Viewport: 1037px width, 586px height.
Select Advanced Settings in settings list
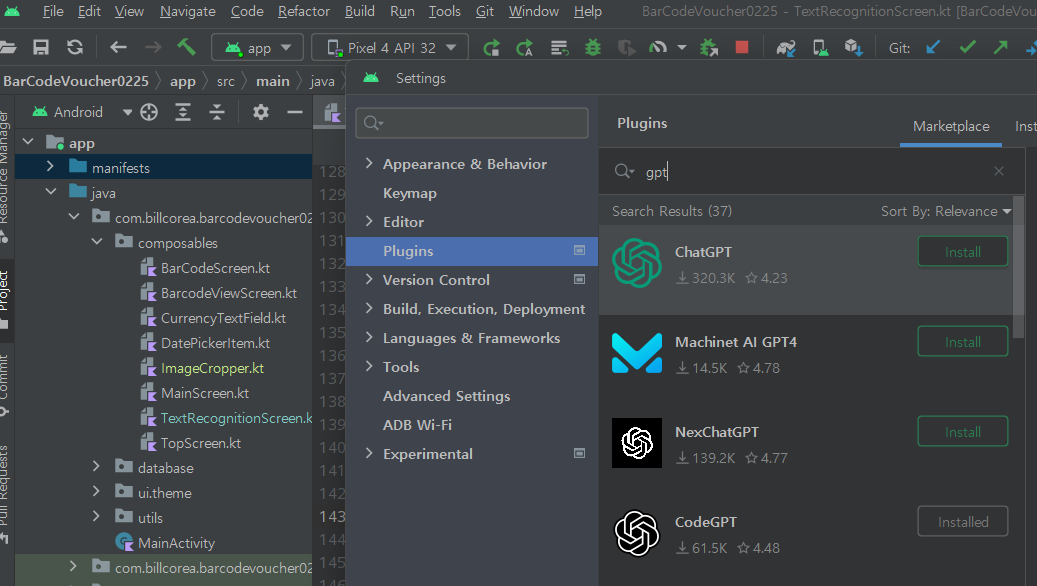point(446,396)
